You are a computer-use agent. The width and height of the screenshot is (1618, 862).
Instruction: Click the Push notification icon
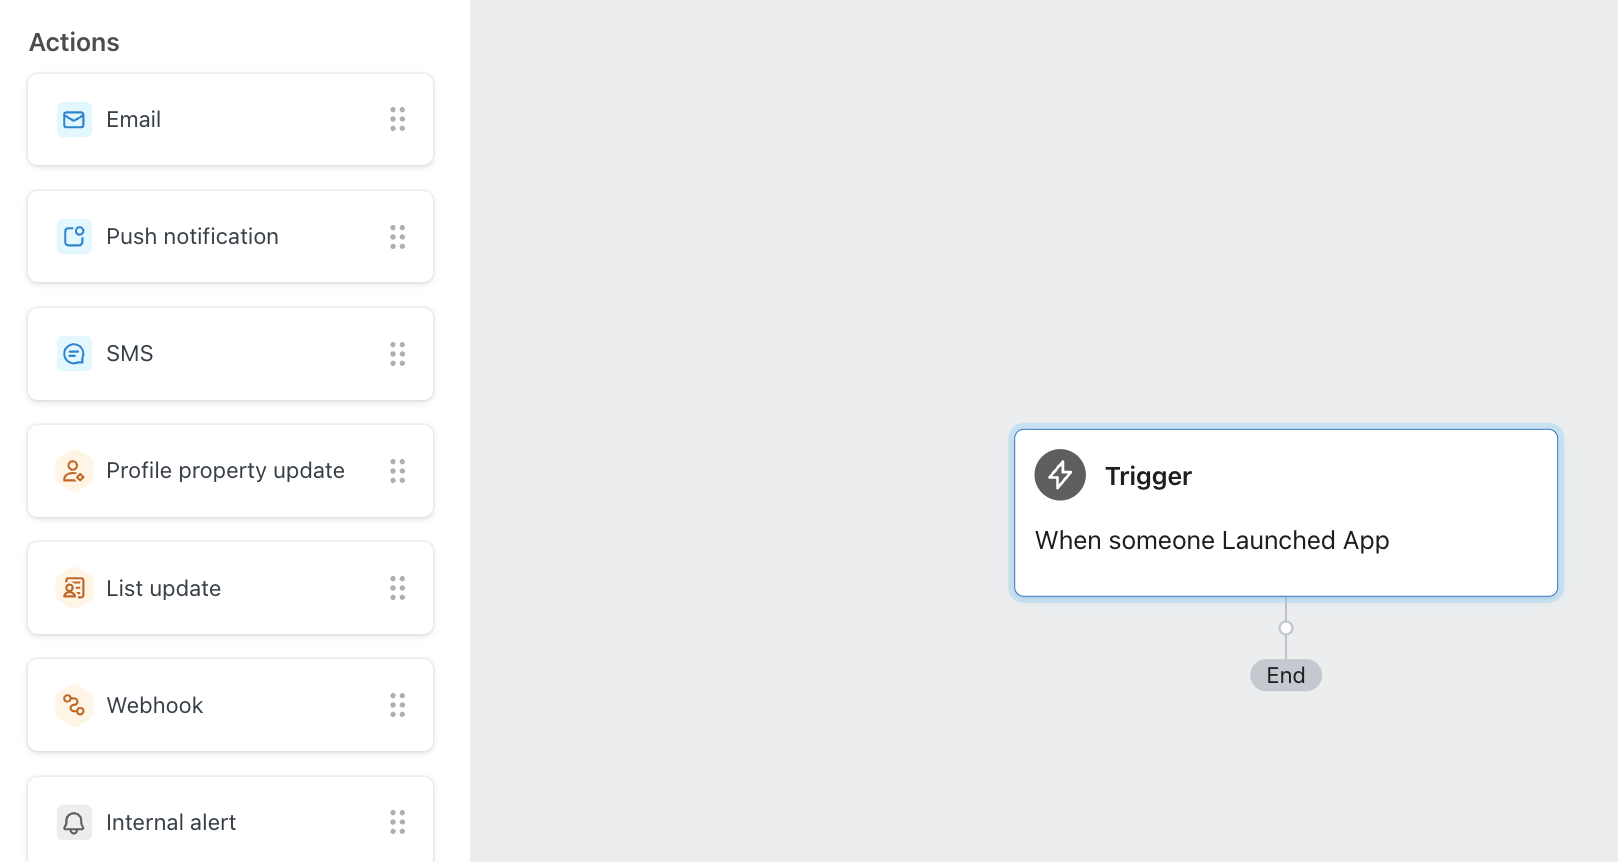[x=74, y=237]
